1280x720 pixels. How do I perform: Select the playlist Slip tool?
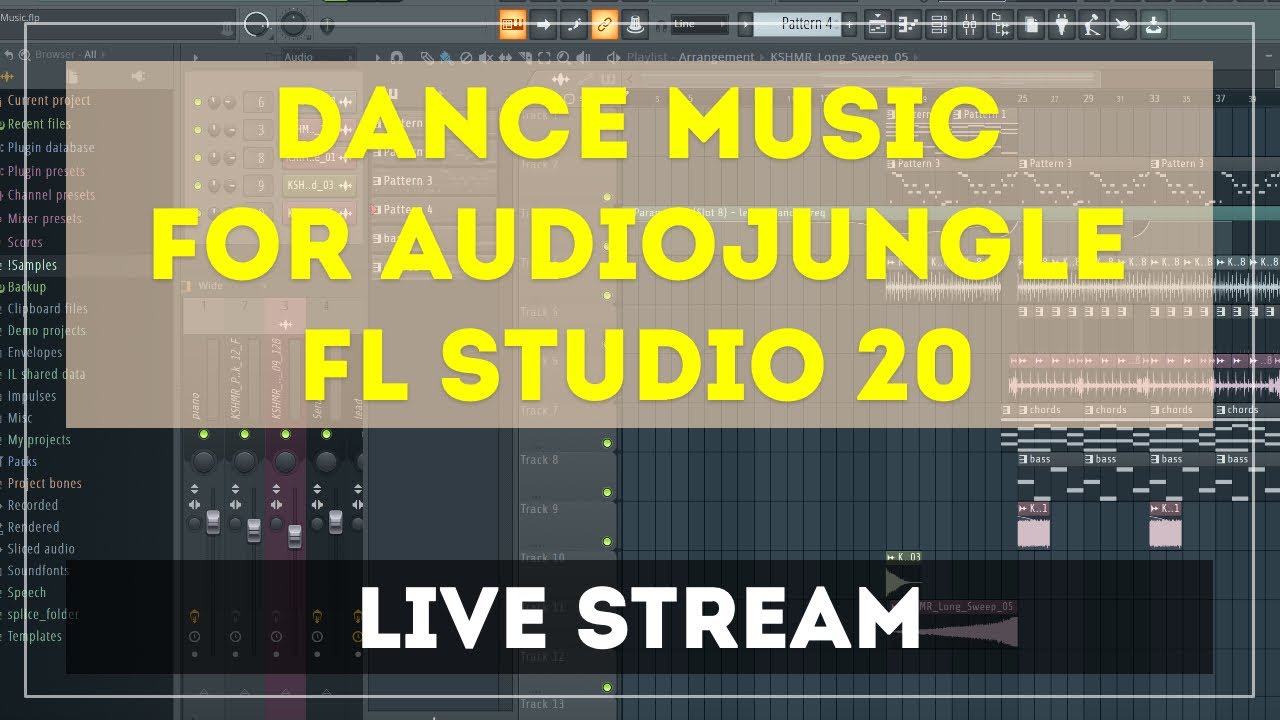pos(505,57)
